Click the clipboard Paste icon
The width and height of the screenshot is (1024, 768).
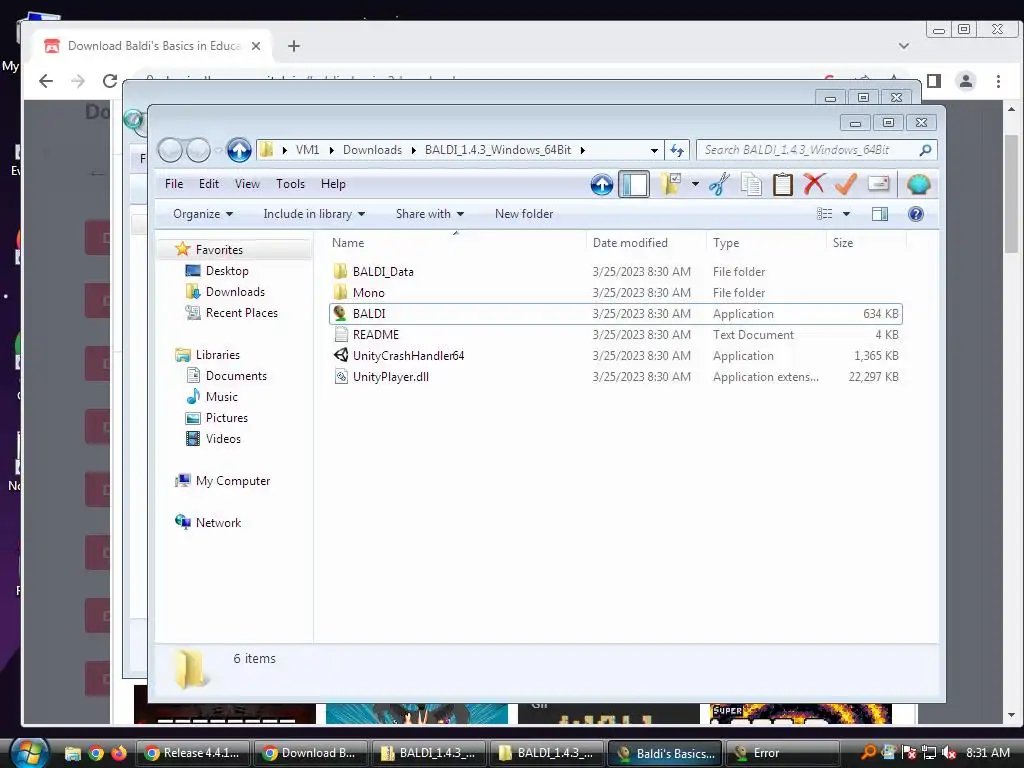[x=782, y=185]
